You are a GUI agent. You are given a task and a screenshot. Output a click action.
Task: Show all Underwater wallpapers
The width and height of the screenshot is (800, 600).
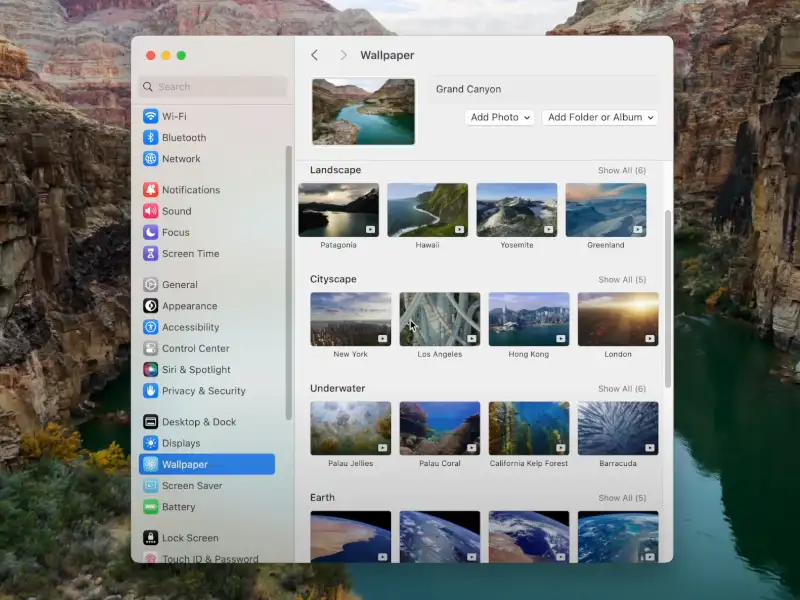(x=622, y=389)
